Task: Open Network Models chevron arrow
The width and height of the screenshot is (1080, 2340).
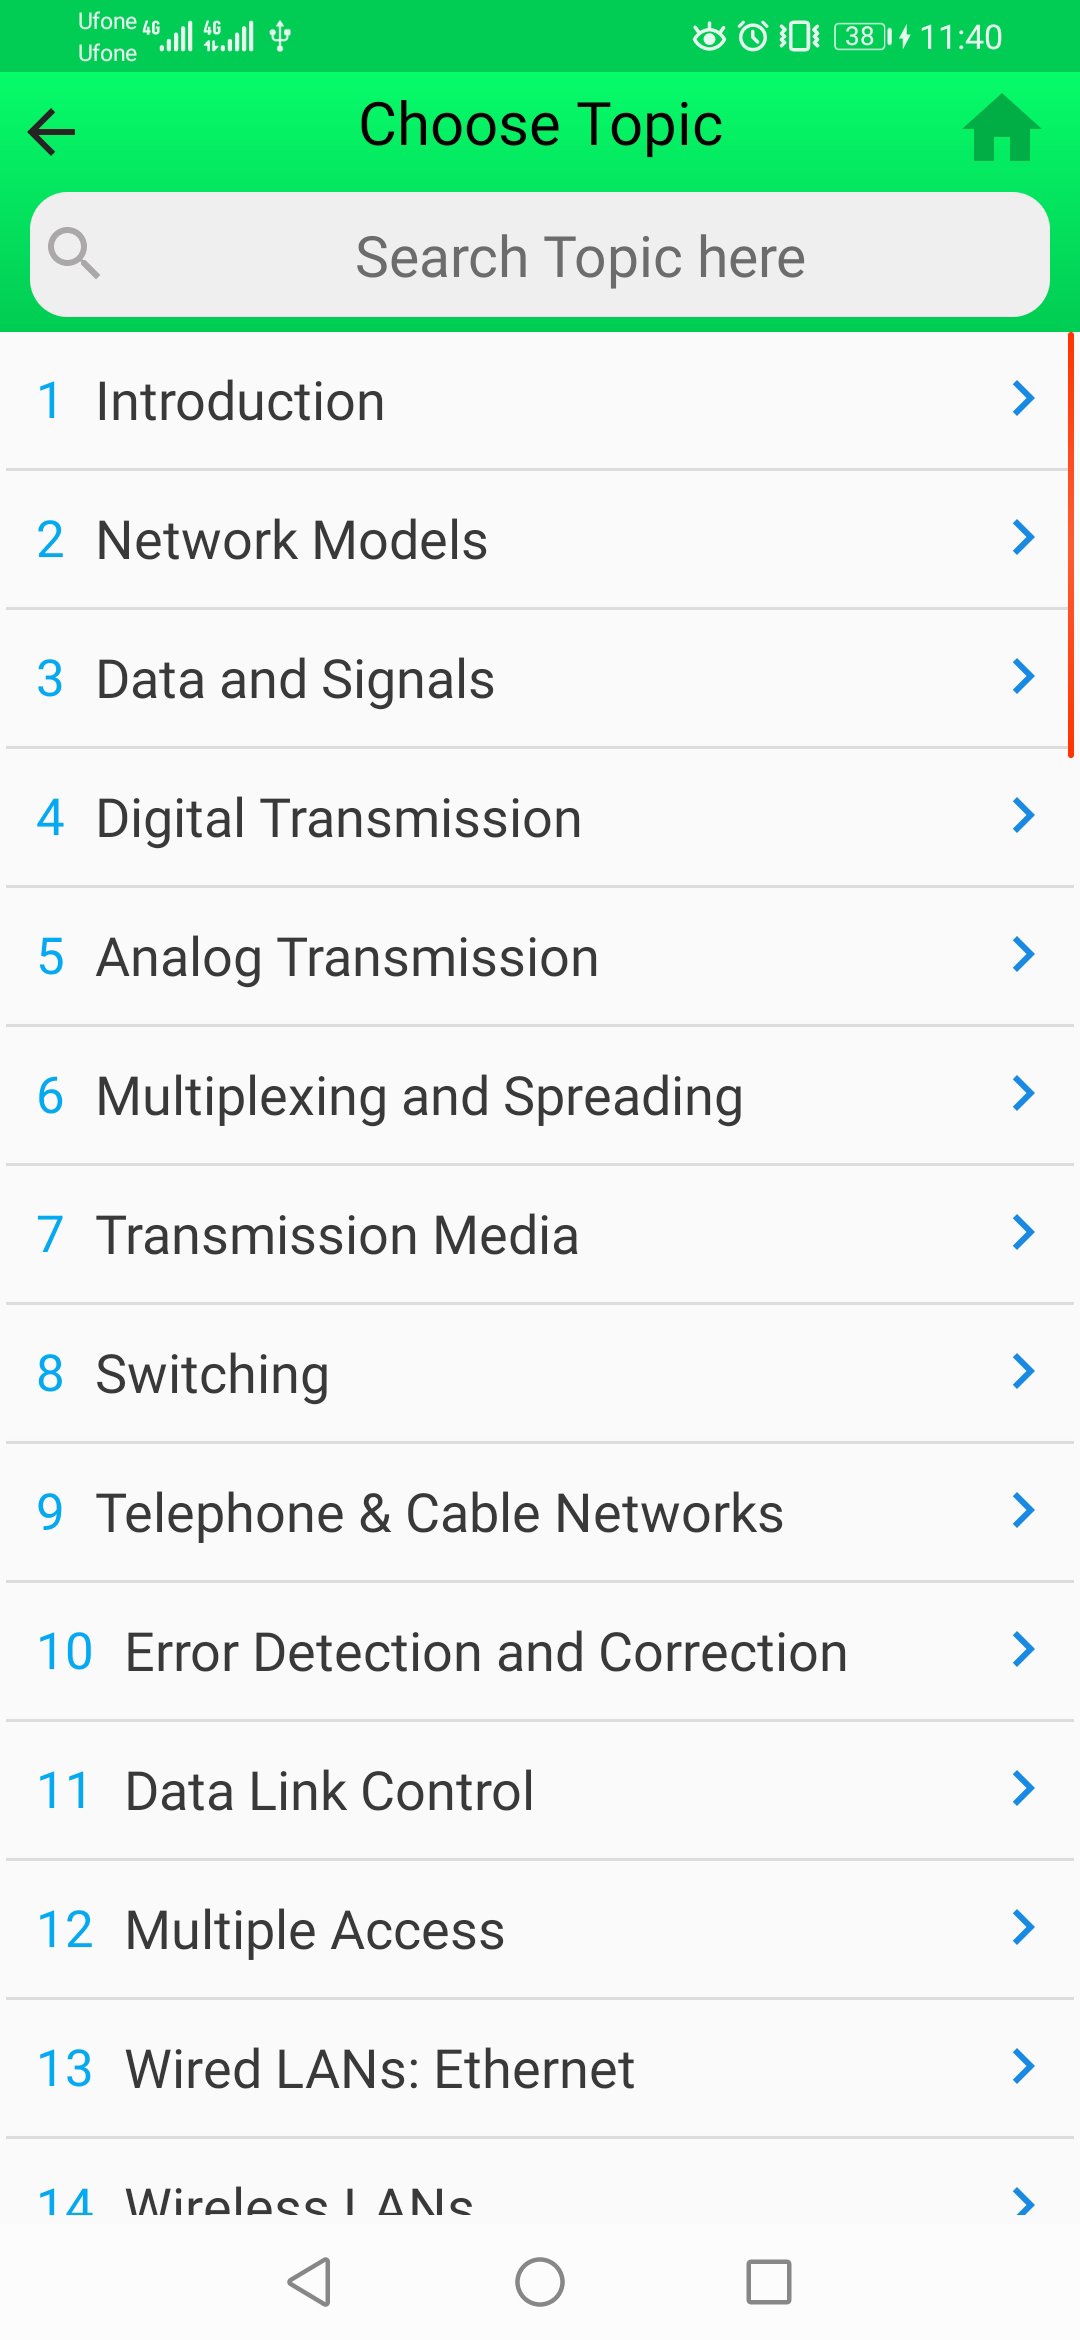Action: coord(1023,537)
